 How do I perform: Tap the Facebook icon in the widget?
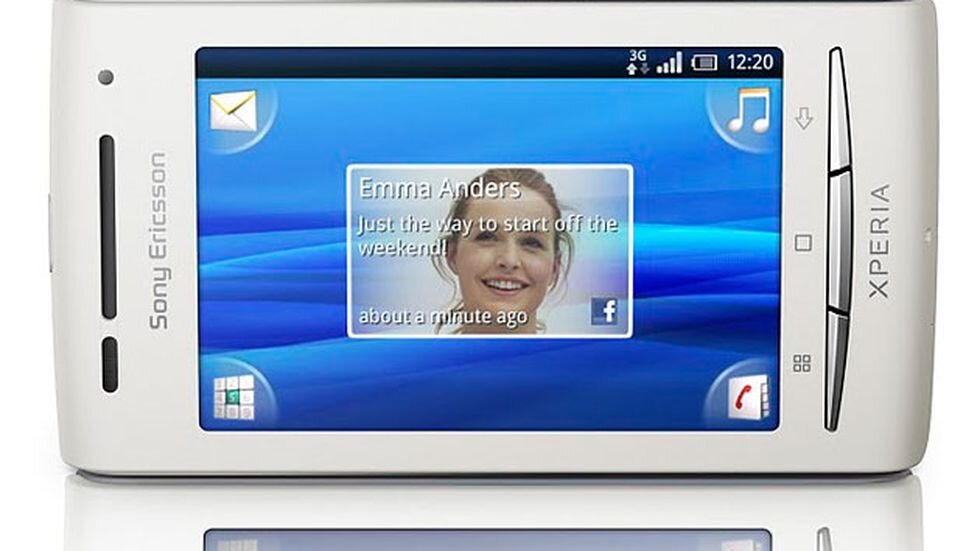pos(604,311)
